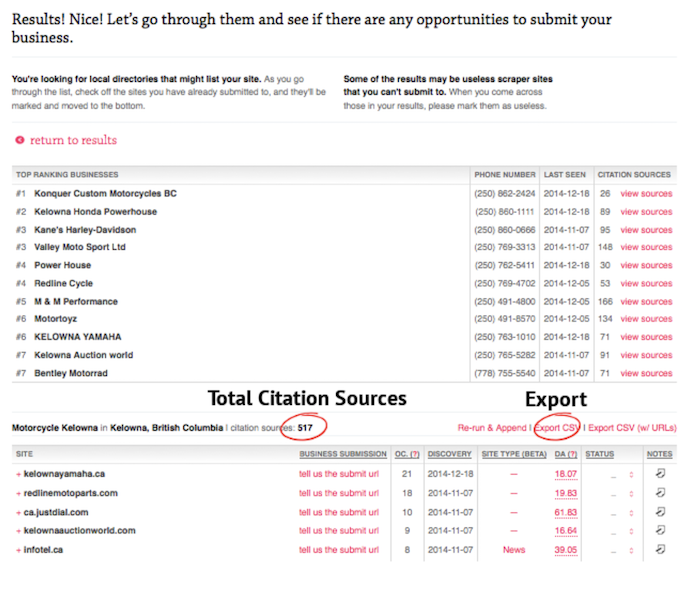Screen dimensions: 700x590
Task: Click site name ca.justdial.com
Action: [56, 512]
